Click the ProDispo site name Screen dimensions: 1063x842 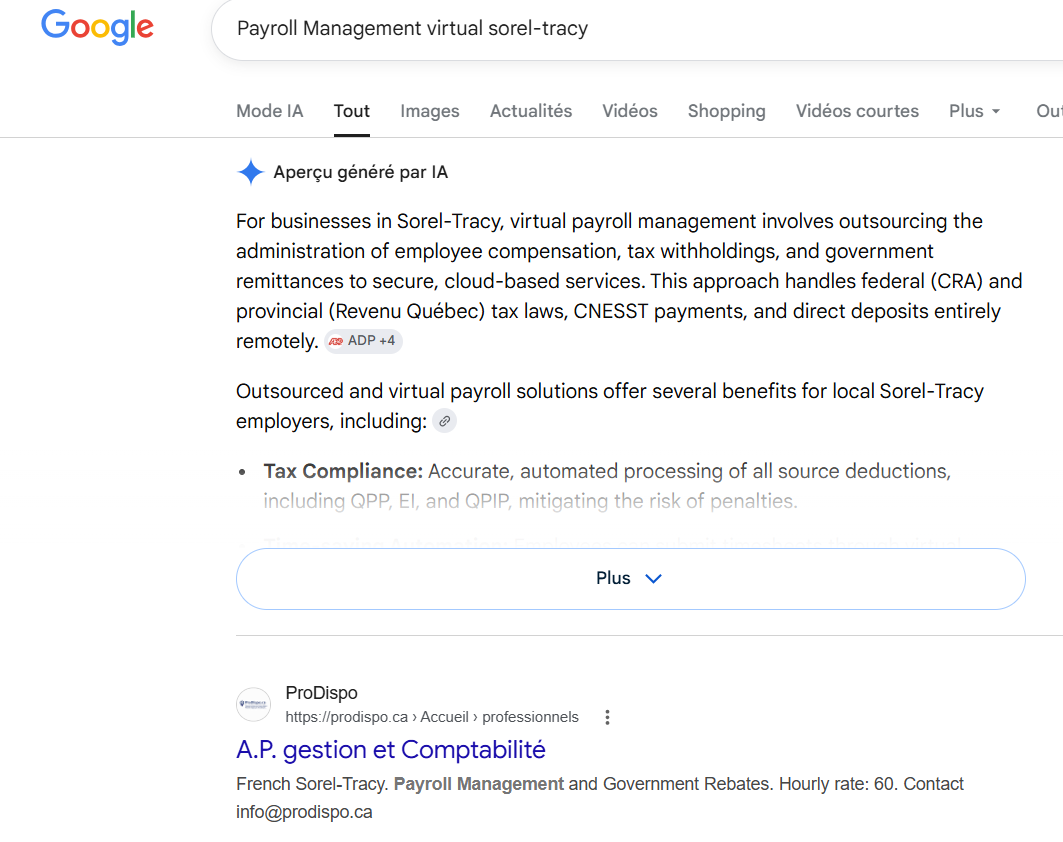point(321,693)
